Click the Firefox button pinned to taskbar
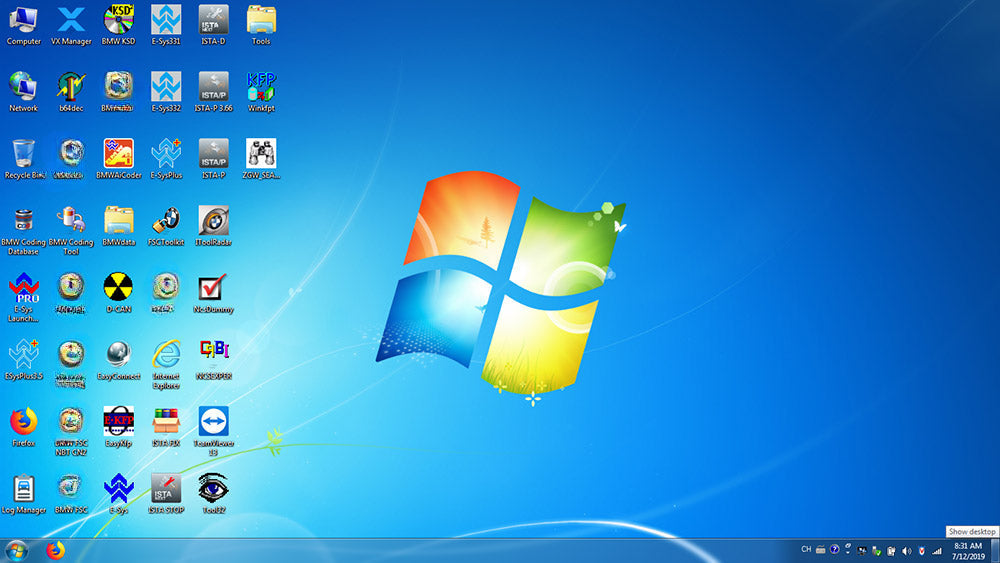Viewport: 1000px width, 563px height. (55, 550)
